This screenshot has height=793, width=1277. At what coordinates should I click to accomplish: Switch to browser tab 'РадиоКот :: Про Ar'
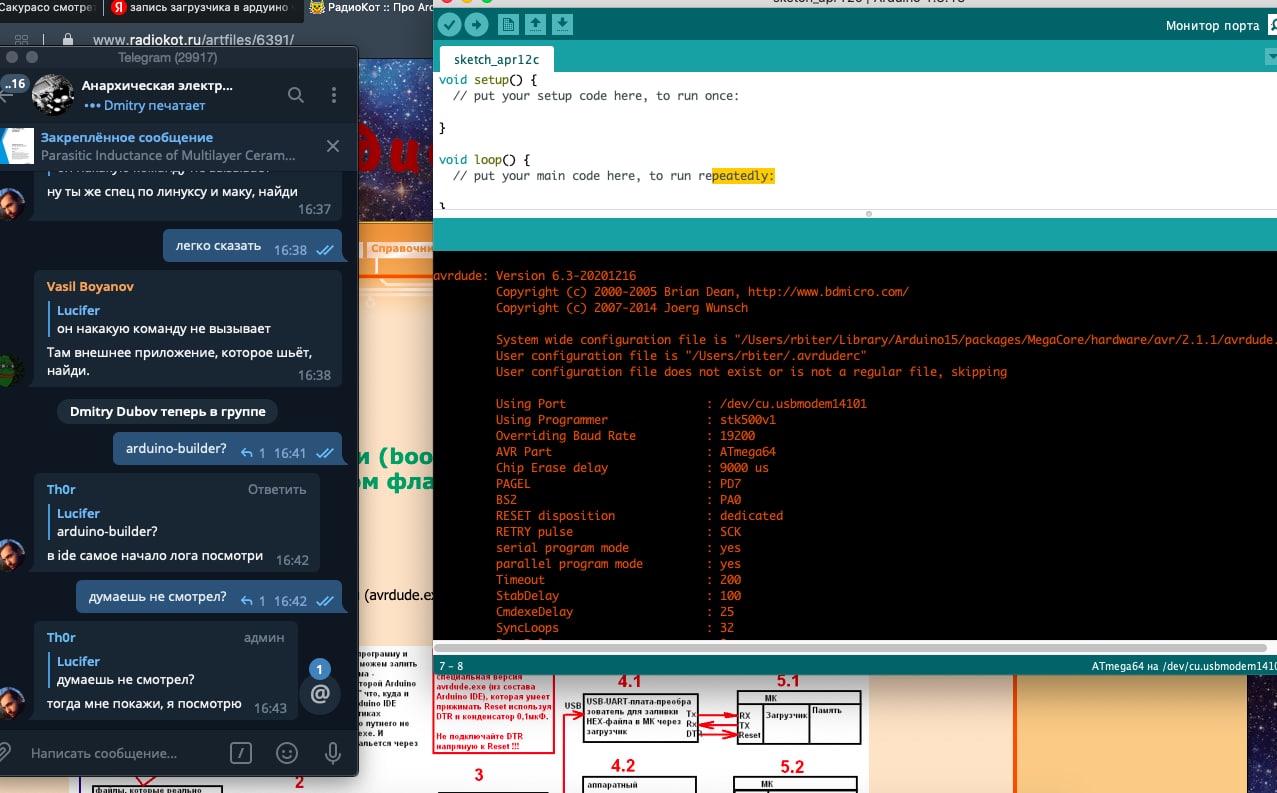(x=370, y=8)
